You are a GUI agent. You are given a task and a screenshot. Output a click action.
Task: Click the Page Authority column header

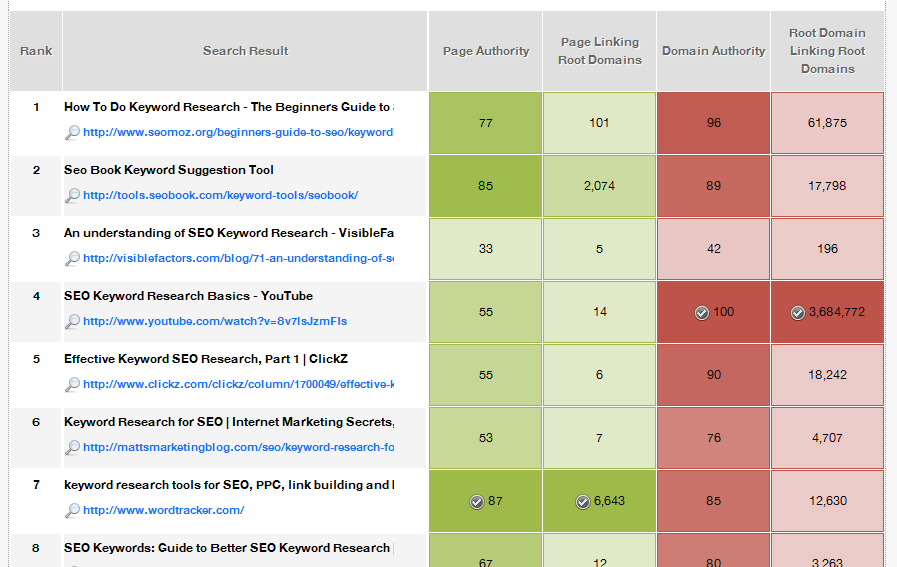(x=486, y=51)
